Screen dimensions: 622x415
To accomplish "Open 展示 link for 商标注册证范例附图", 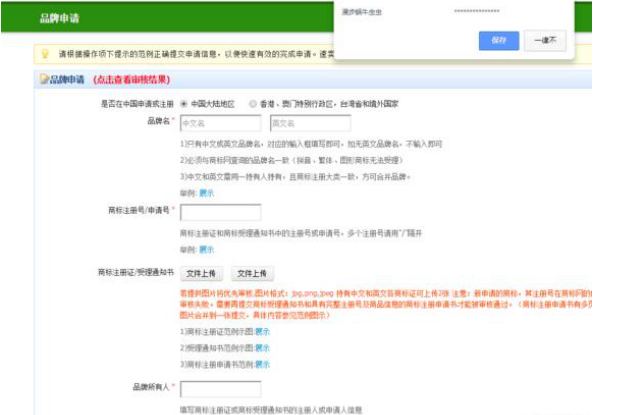I will pos(263,332).
